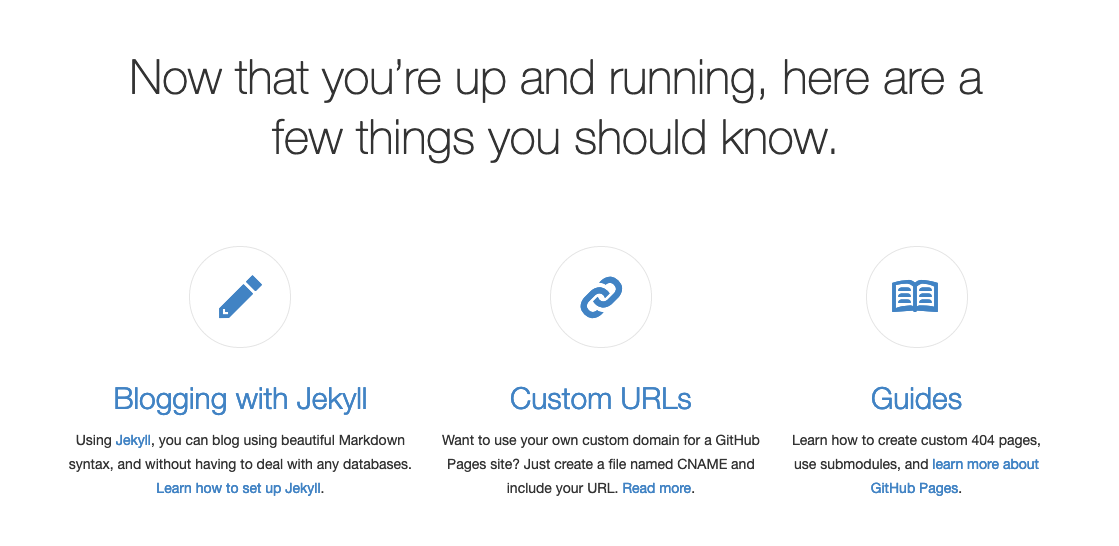Click the chain link icon above Custom URLs
The image size is (1119, 546).
pos(601,297)
